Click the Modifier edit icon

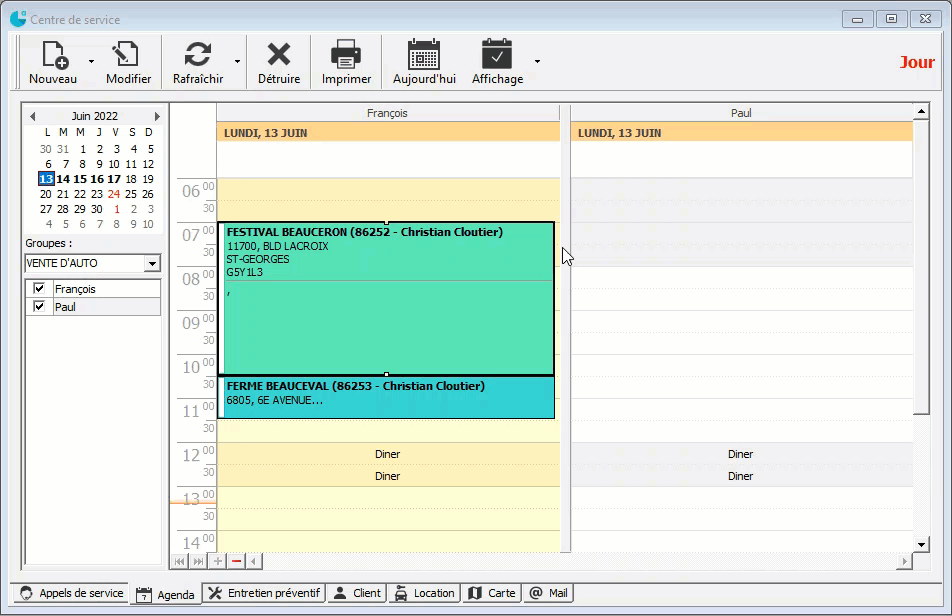(x=128, y=55)
